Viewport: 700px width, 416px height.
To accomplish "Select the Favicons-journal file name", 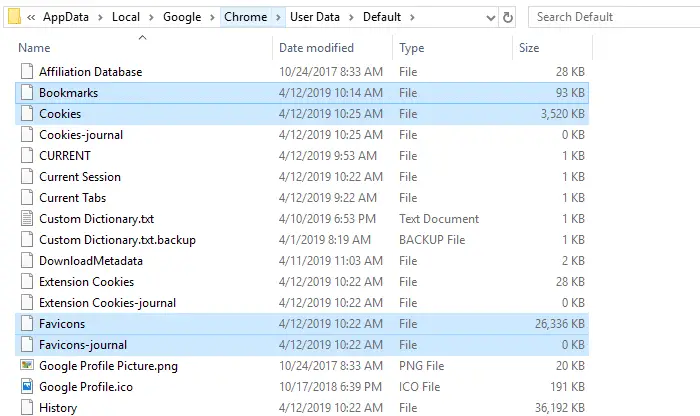I will coord(83,345).
